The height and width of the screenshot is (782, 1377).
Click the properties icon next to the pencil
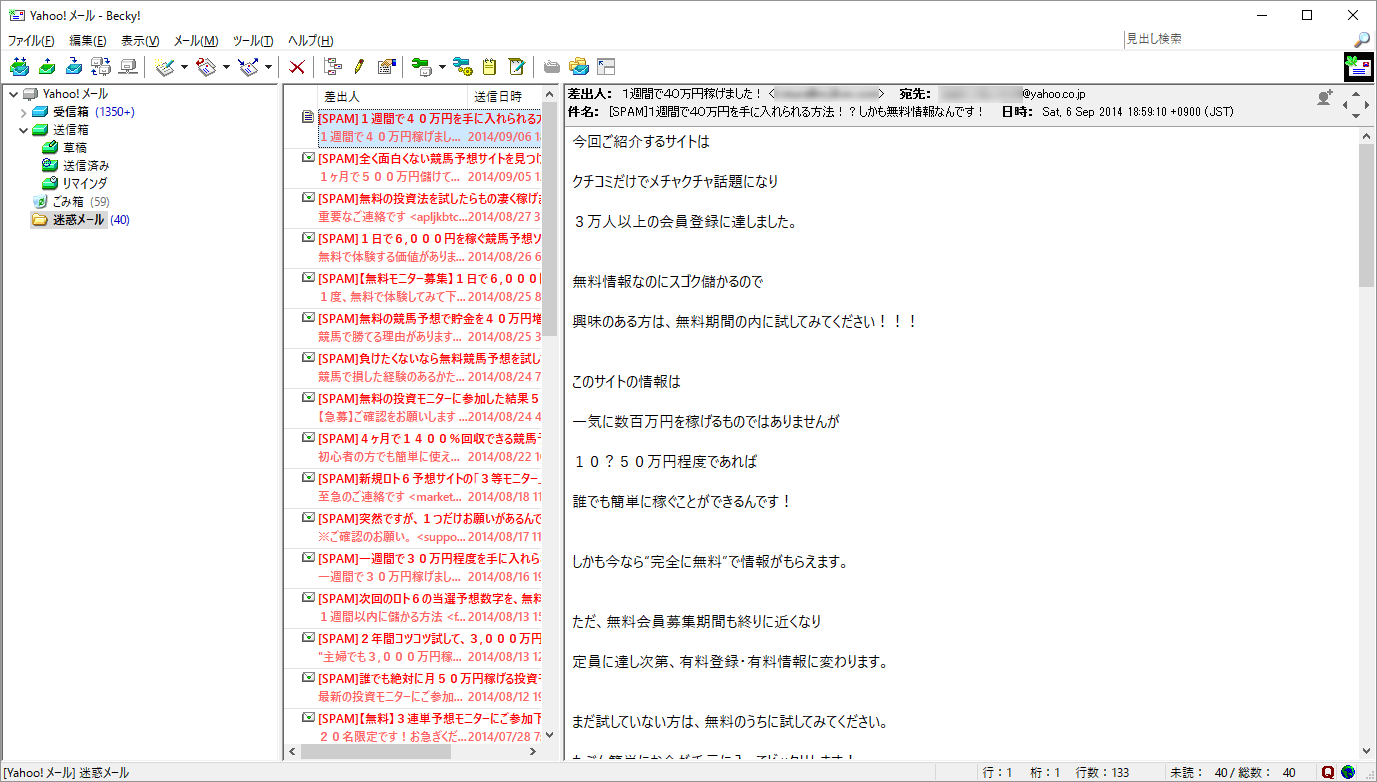[386, 67]
